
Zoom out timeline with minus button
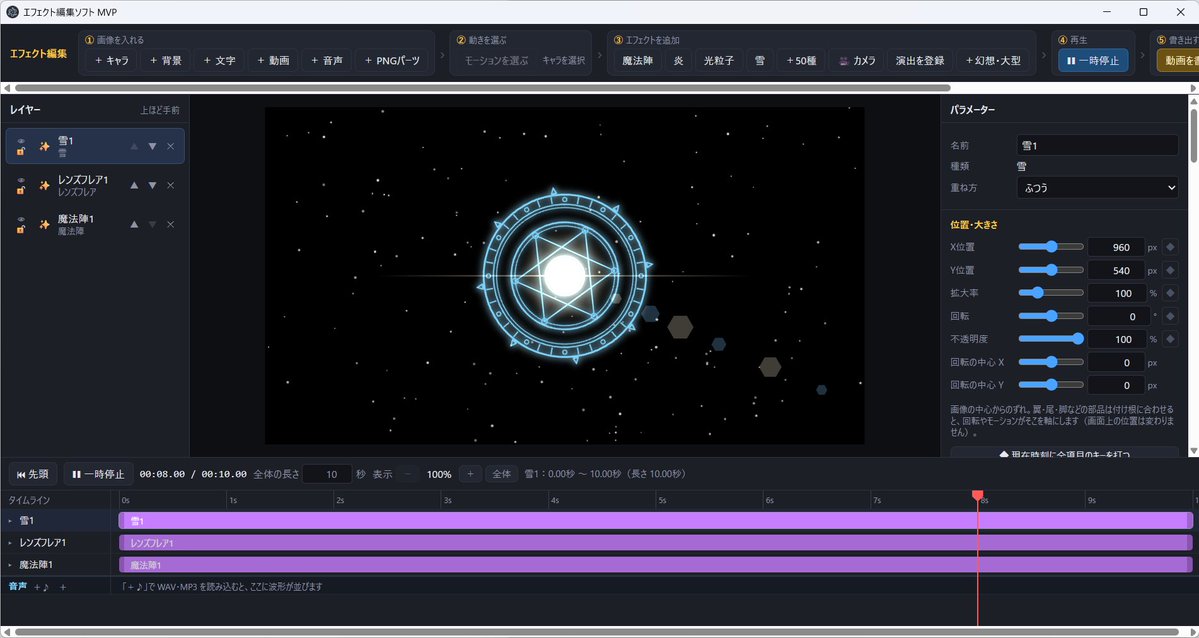click(407, 474)
